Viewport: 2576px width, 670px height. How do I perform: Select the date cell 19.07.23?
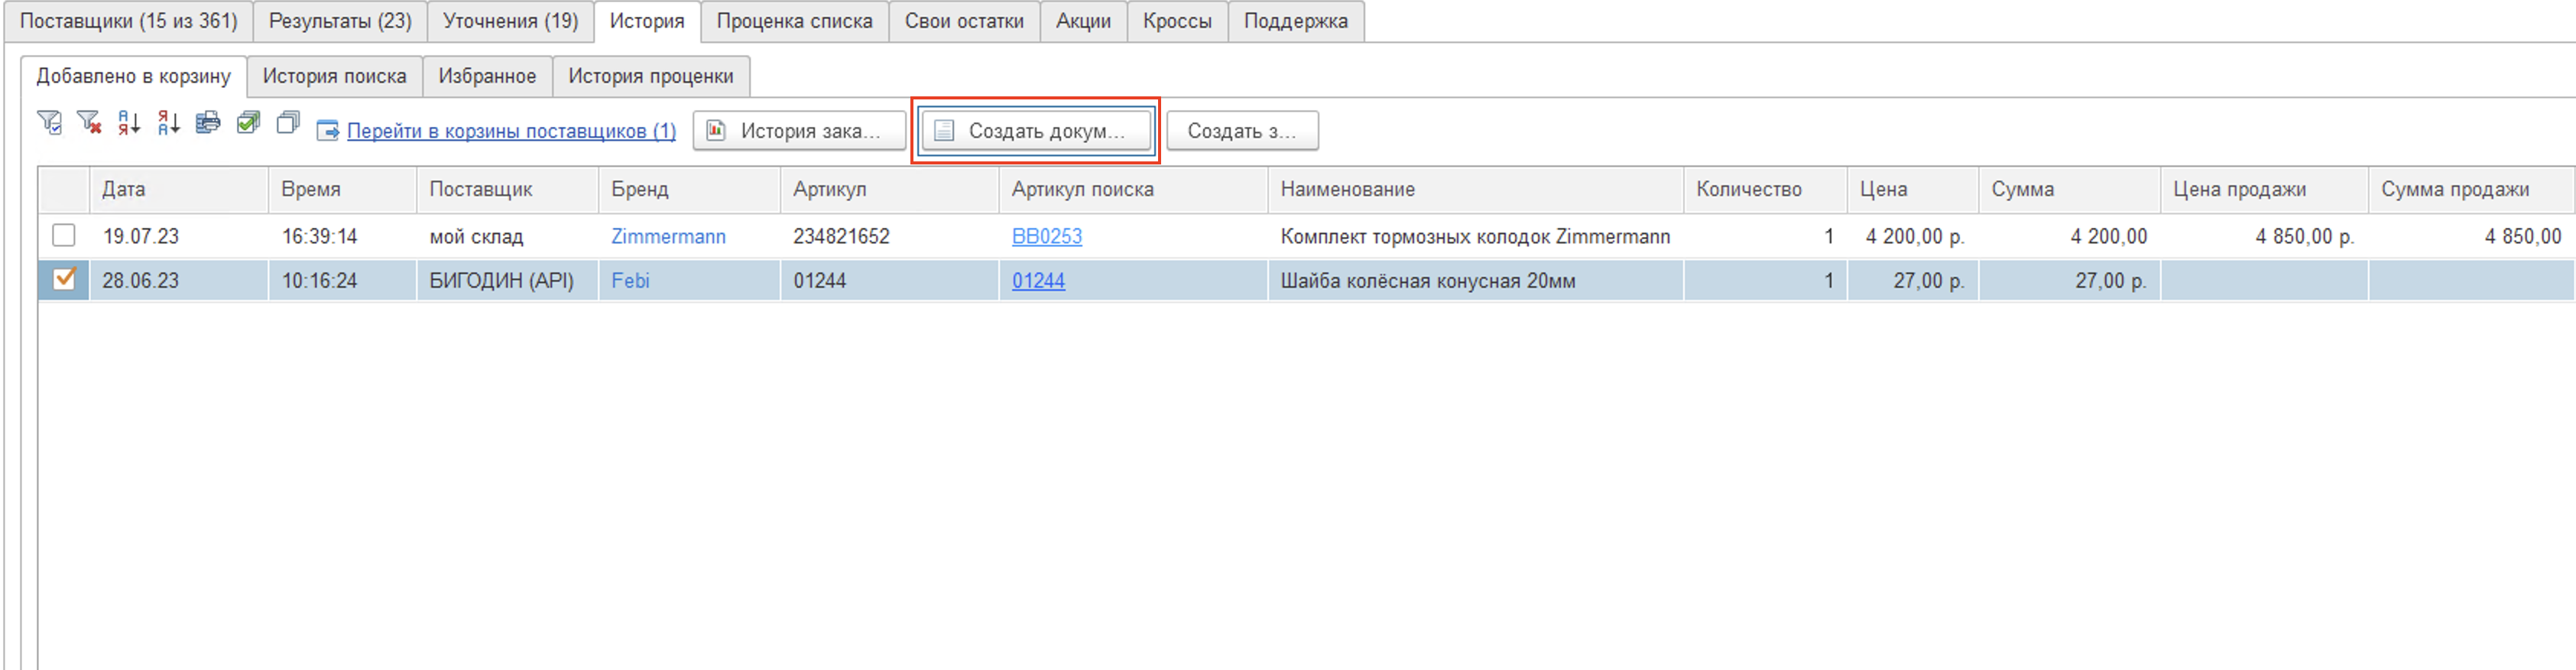179,236
